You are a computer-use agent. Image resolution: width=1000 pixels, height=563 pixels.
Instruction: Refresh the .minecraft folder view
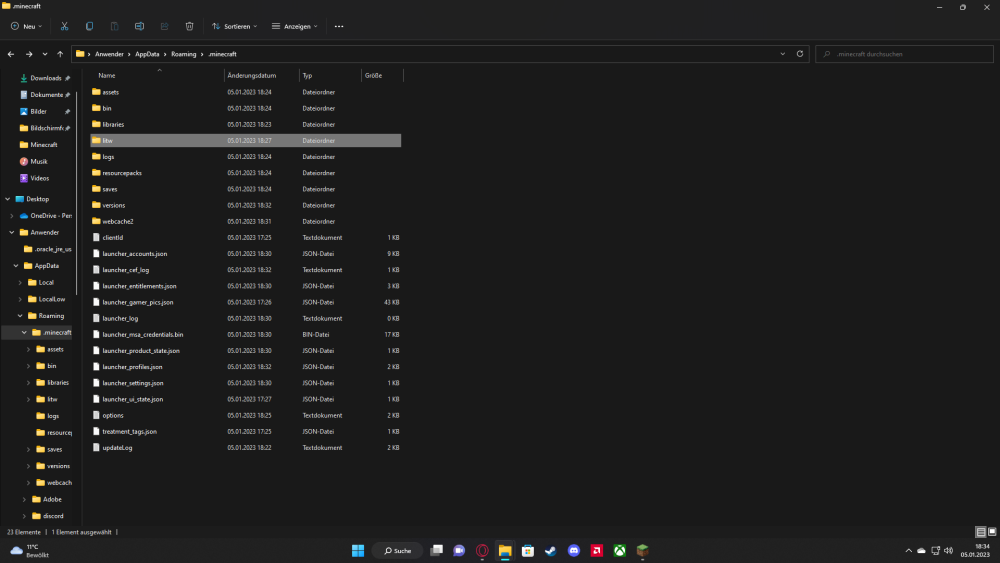coord(800,54)
